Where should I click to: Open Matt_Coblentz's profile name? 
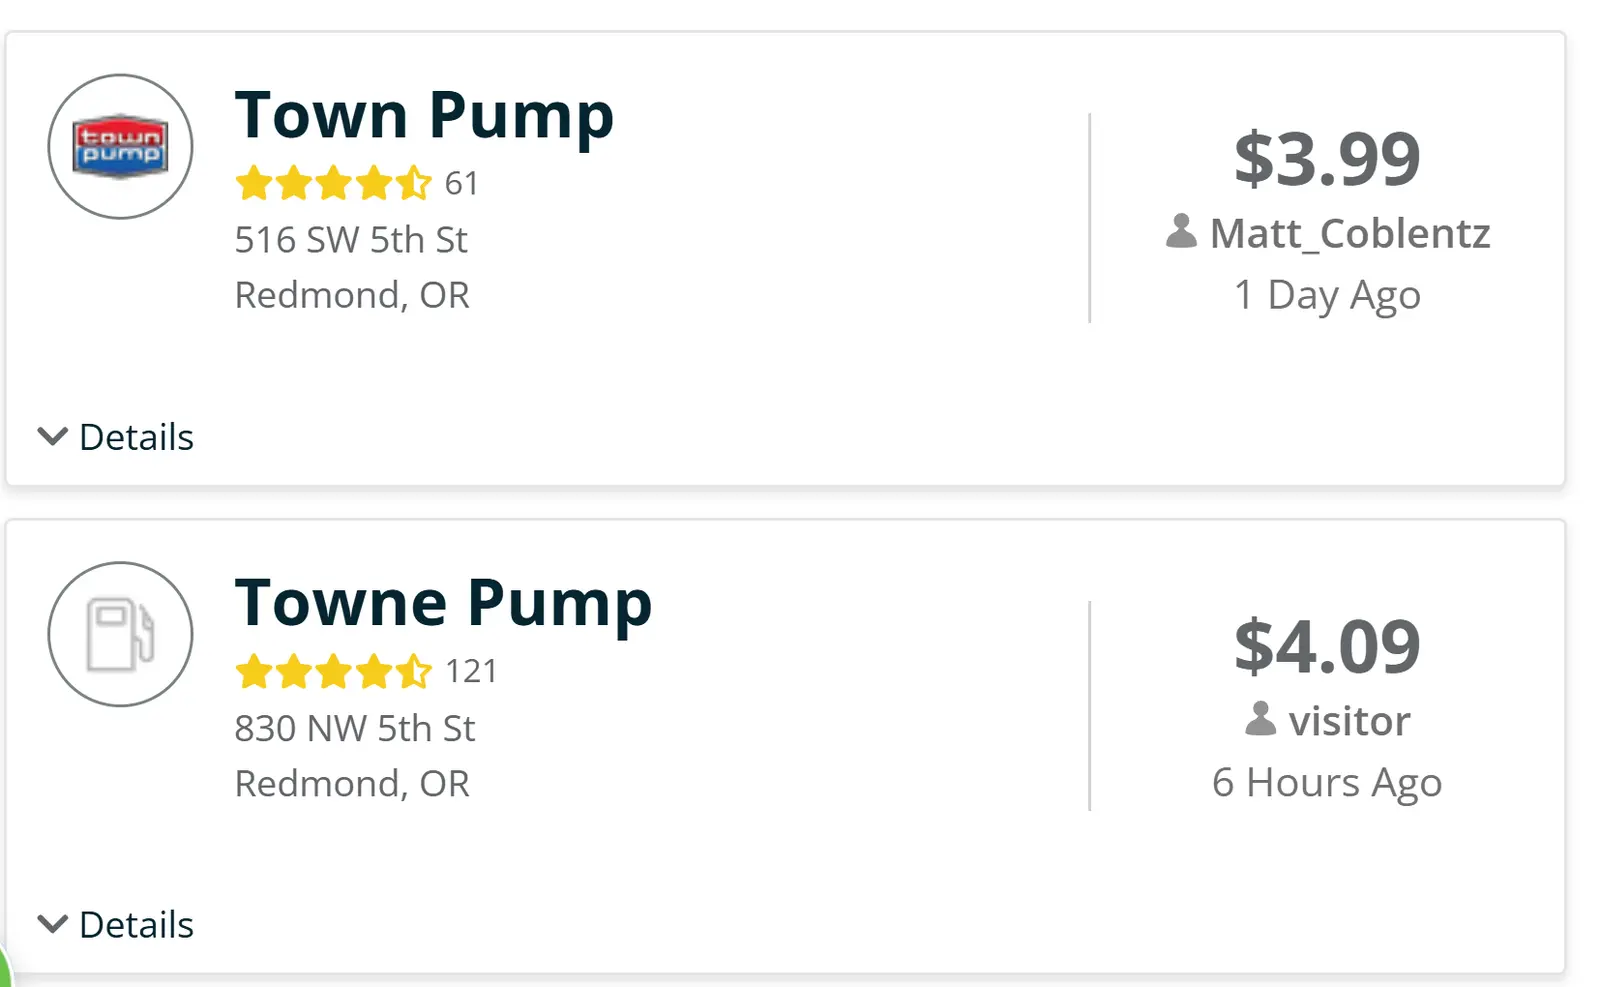point(1349,233)
